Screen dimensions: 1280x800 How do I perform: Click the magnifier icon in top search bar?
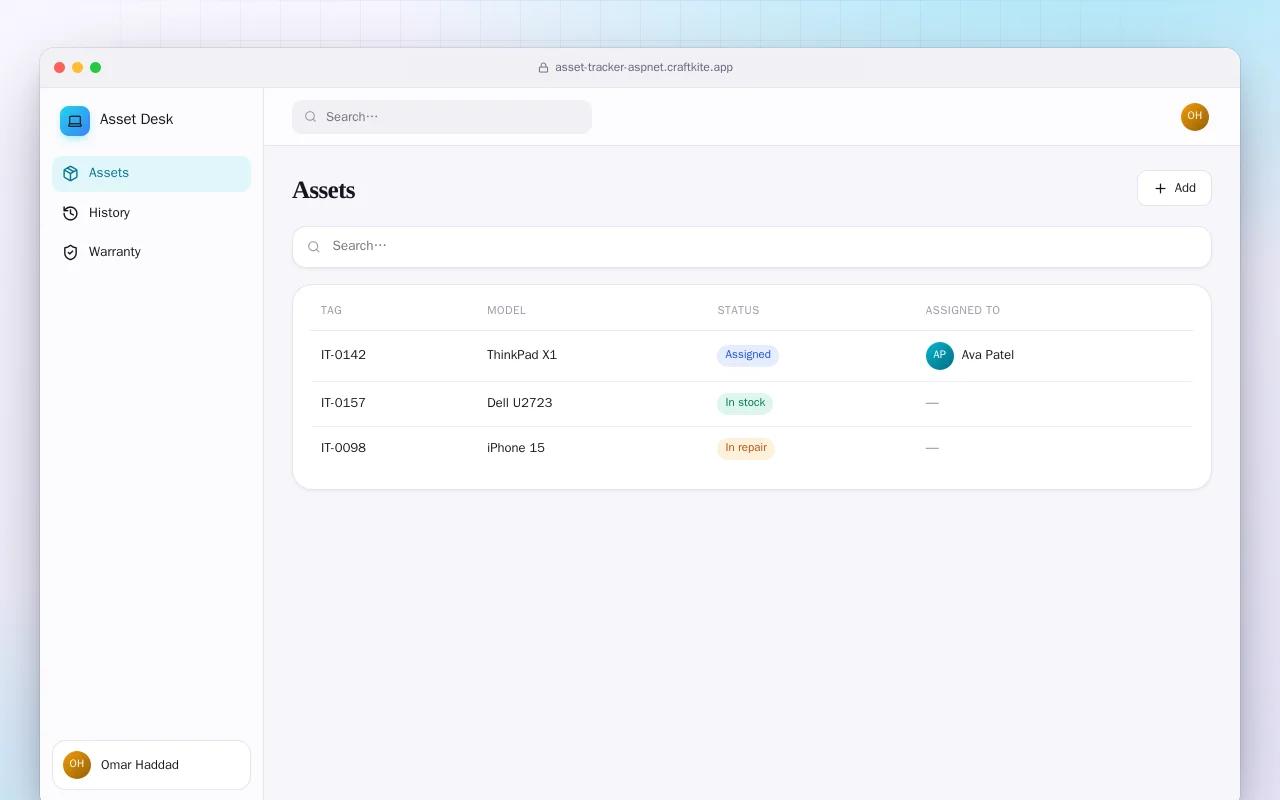pos(311,117)
